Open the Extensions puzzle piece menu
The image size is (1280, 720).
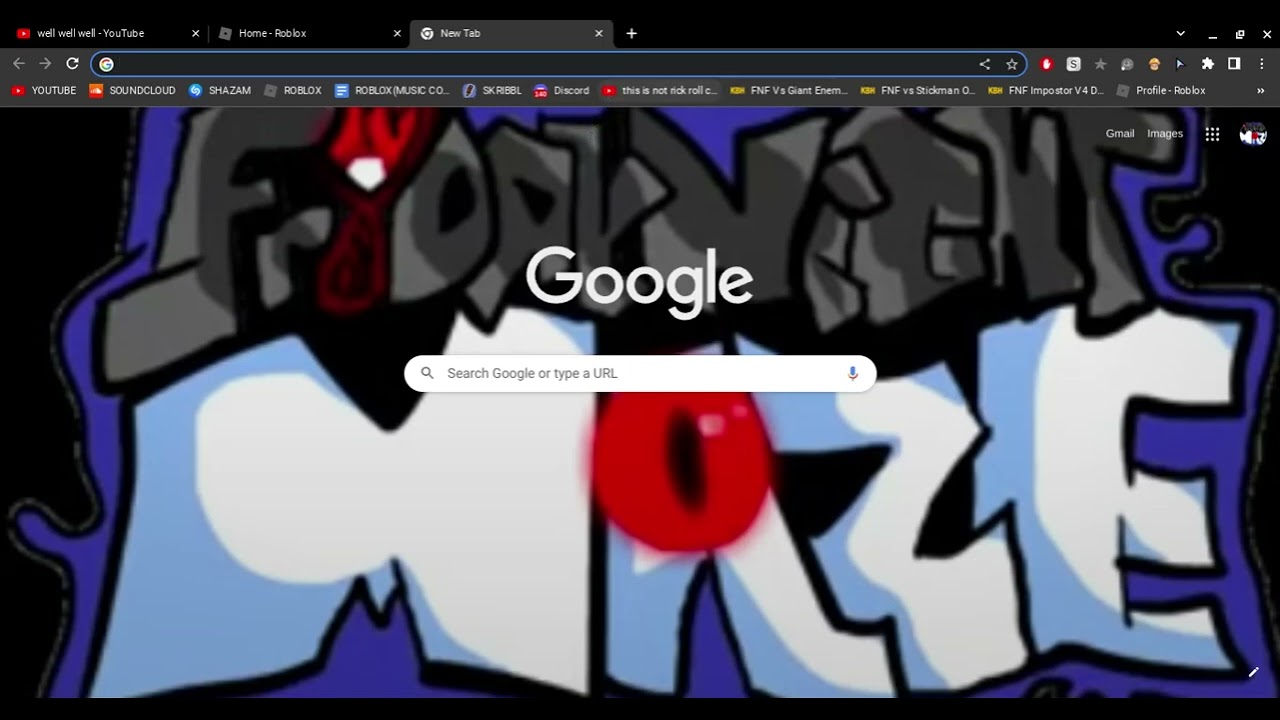[x=1207, y=64]
